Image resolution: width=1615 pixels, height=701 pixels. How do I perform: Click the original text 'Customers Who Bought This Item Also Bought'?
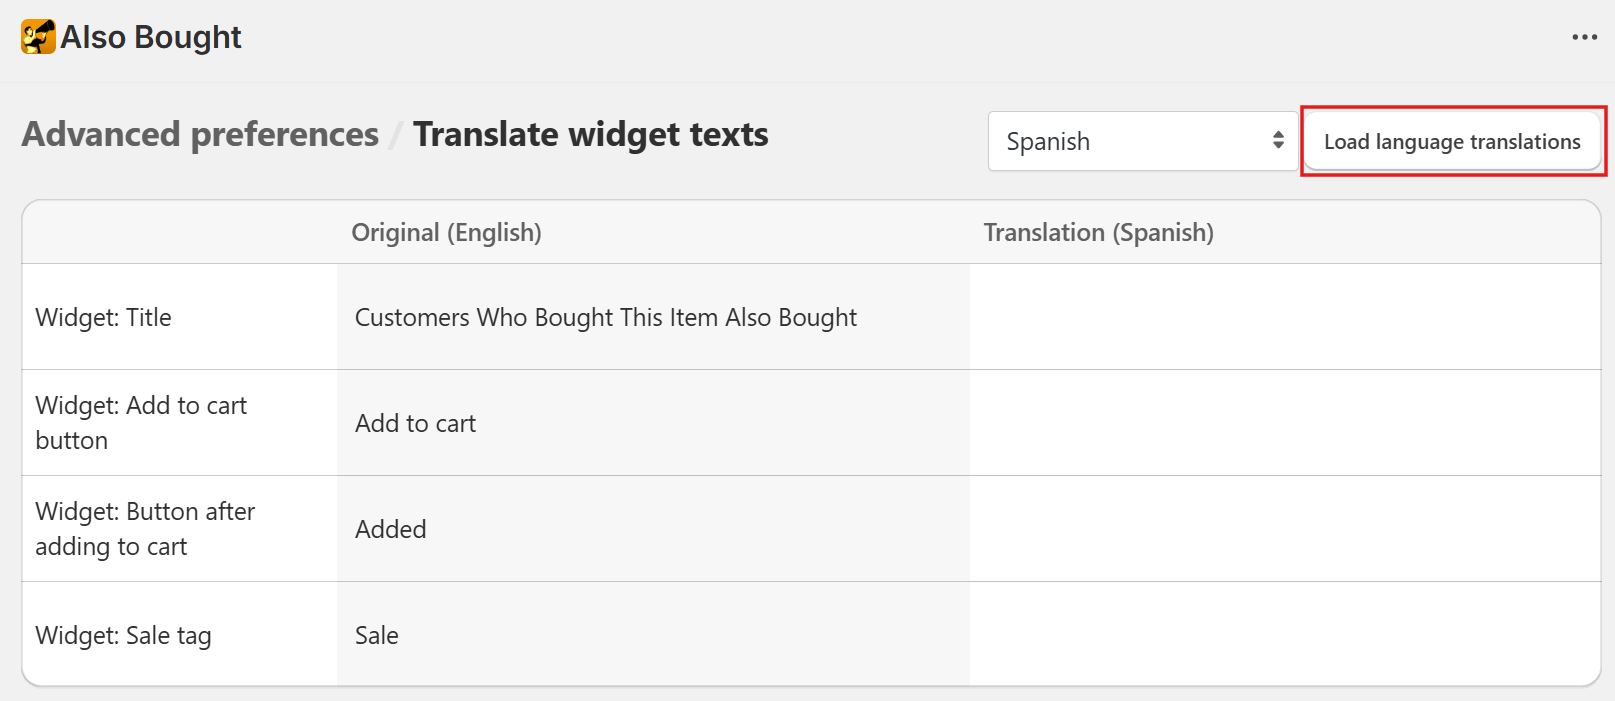(x=605, y=318)
